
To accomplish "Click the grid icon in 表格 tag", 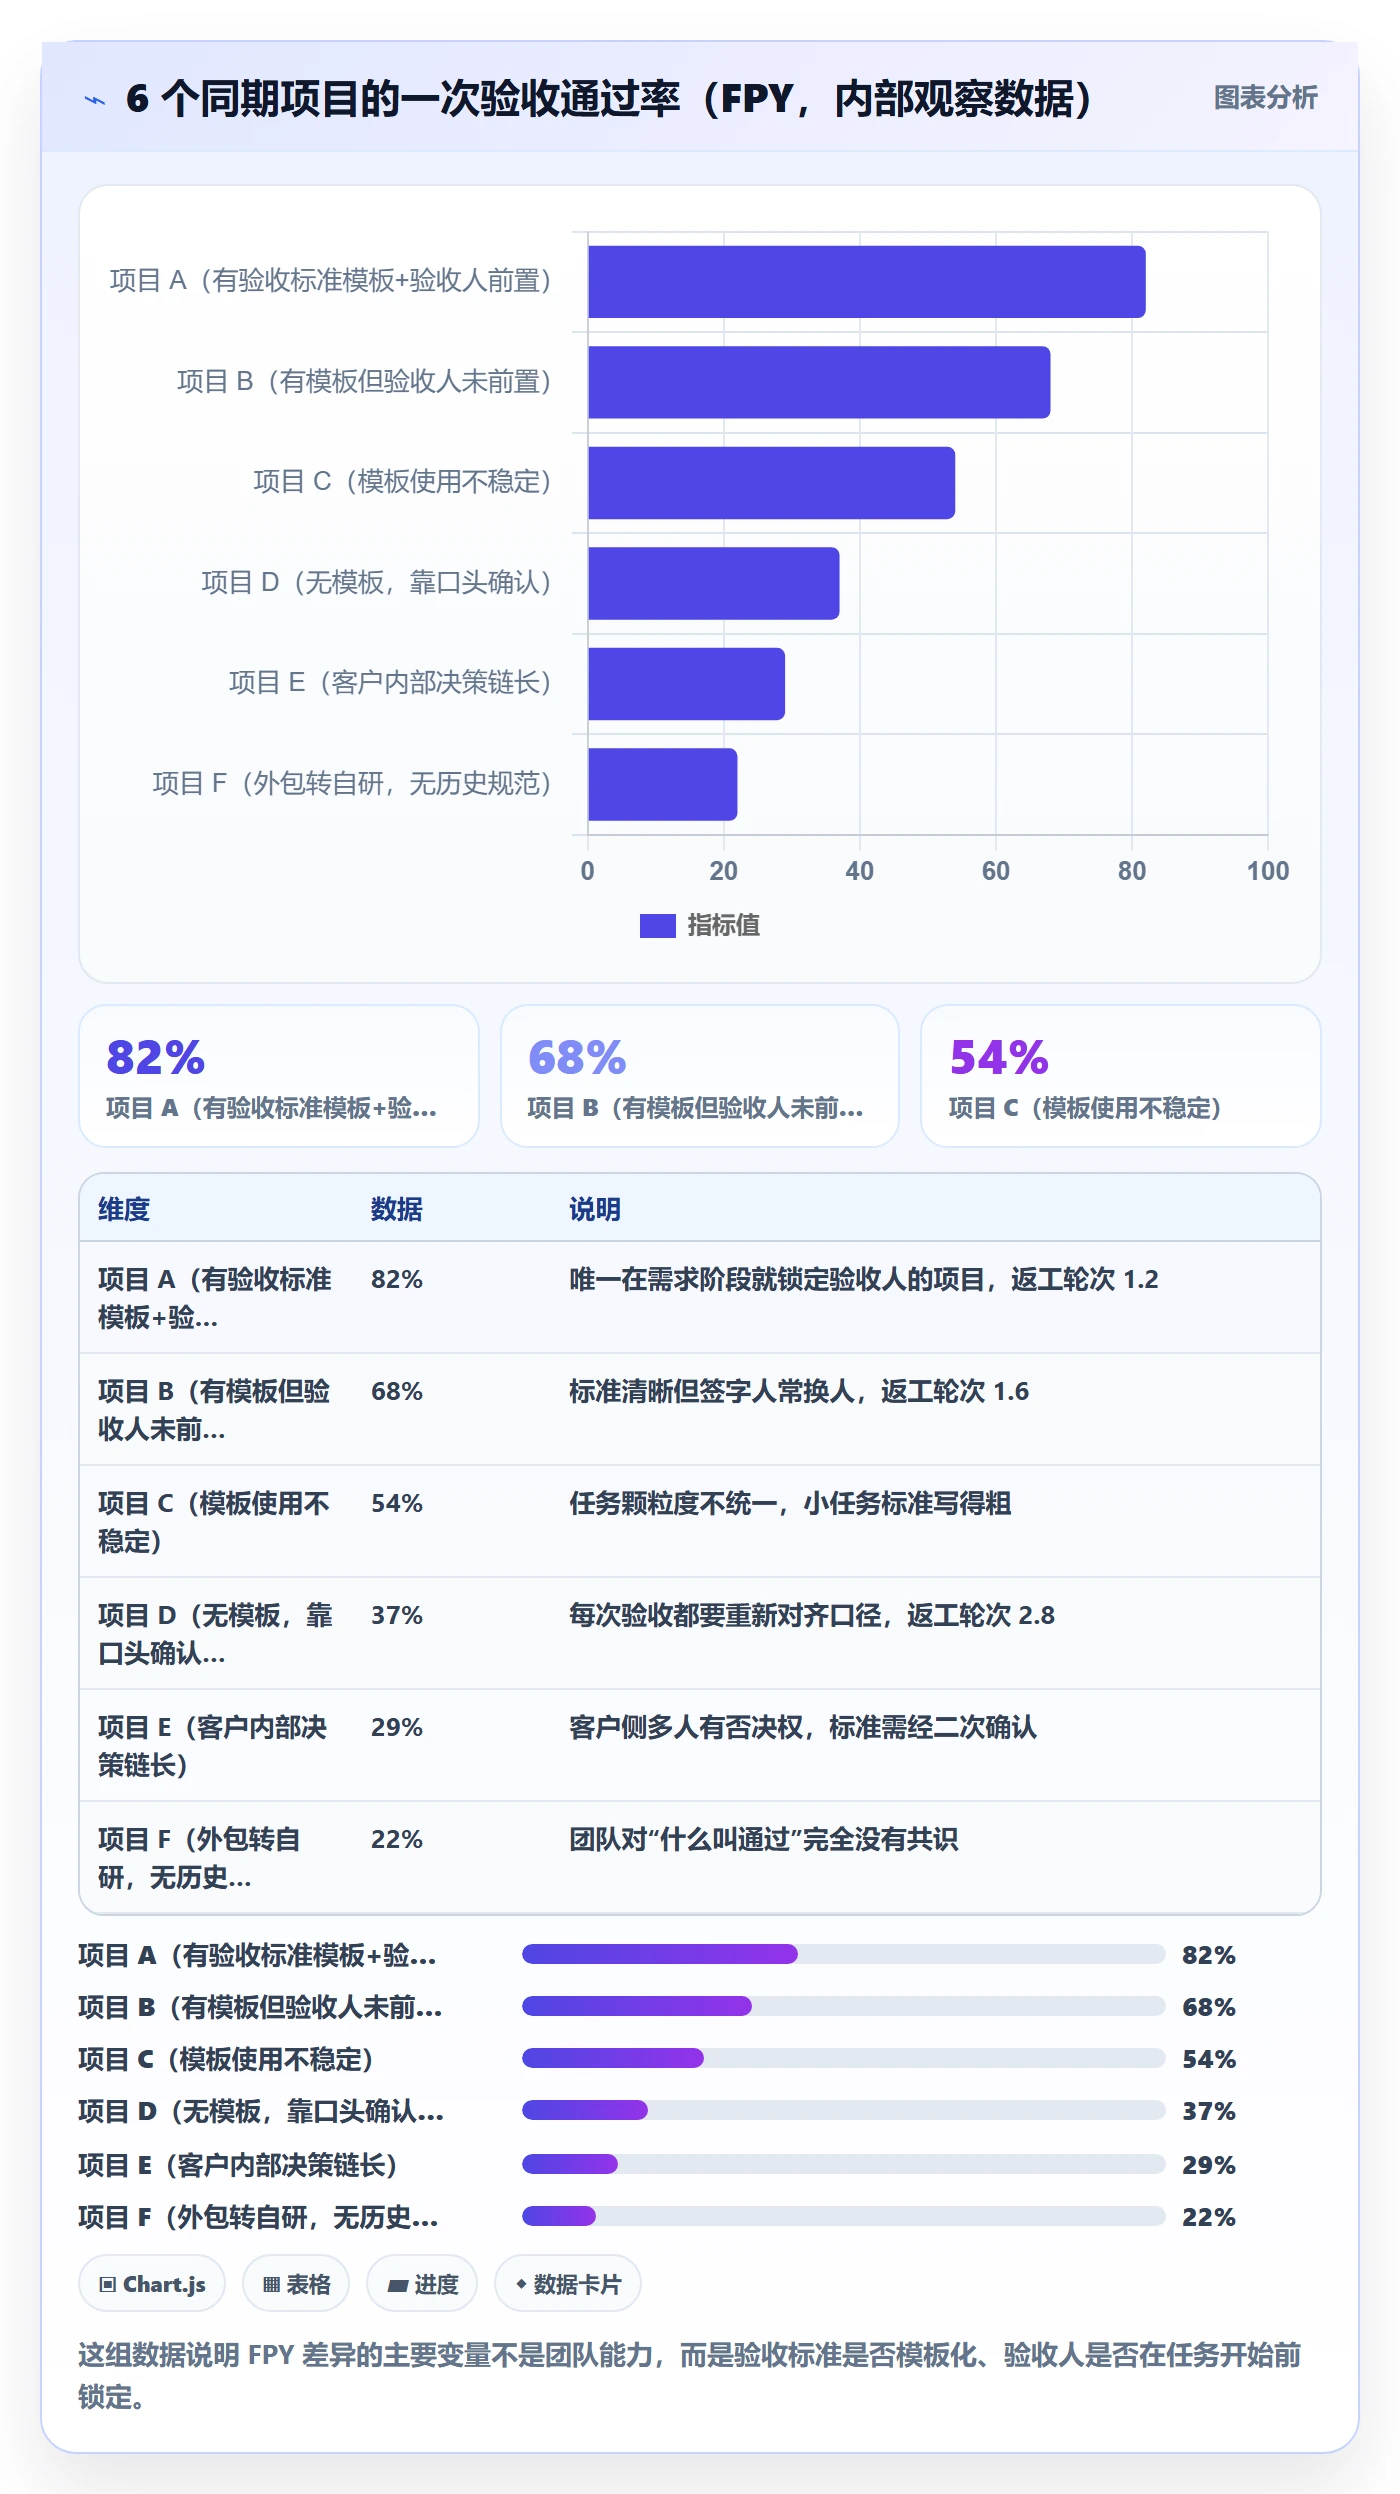I will [271, 2285].
